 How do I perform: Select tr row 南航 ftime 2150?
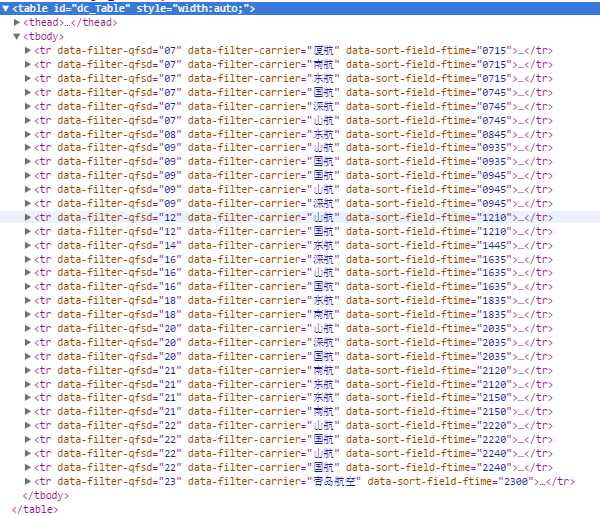[293, 411]
